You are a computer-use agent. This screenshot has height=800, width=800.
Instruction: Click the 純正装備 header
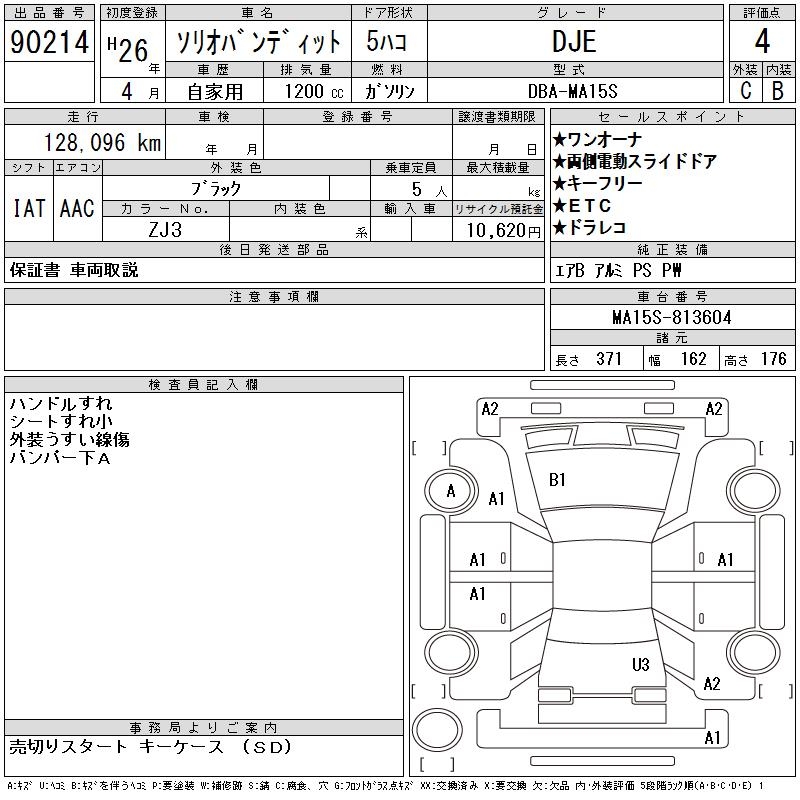tap(672, 249)
